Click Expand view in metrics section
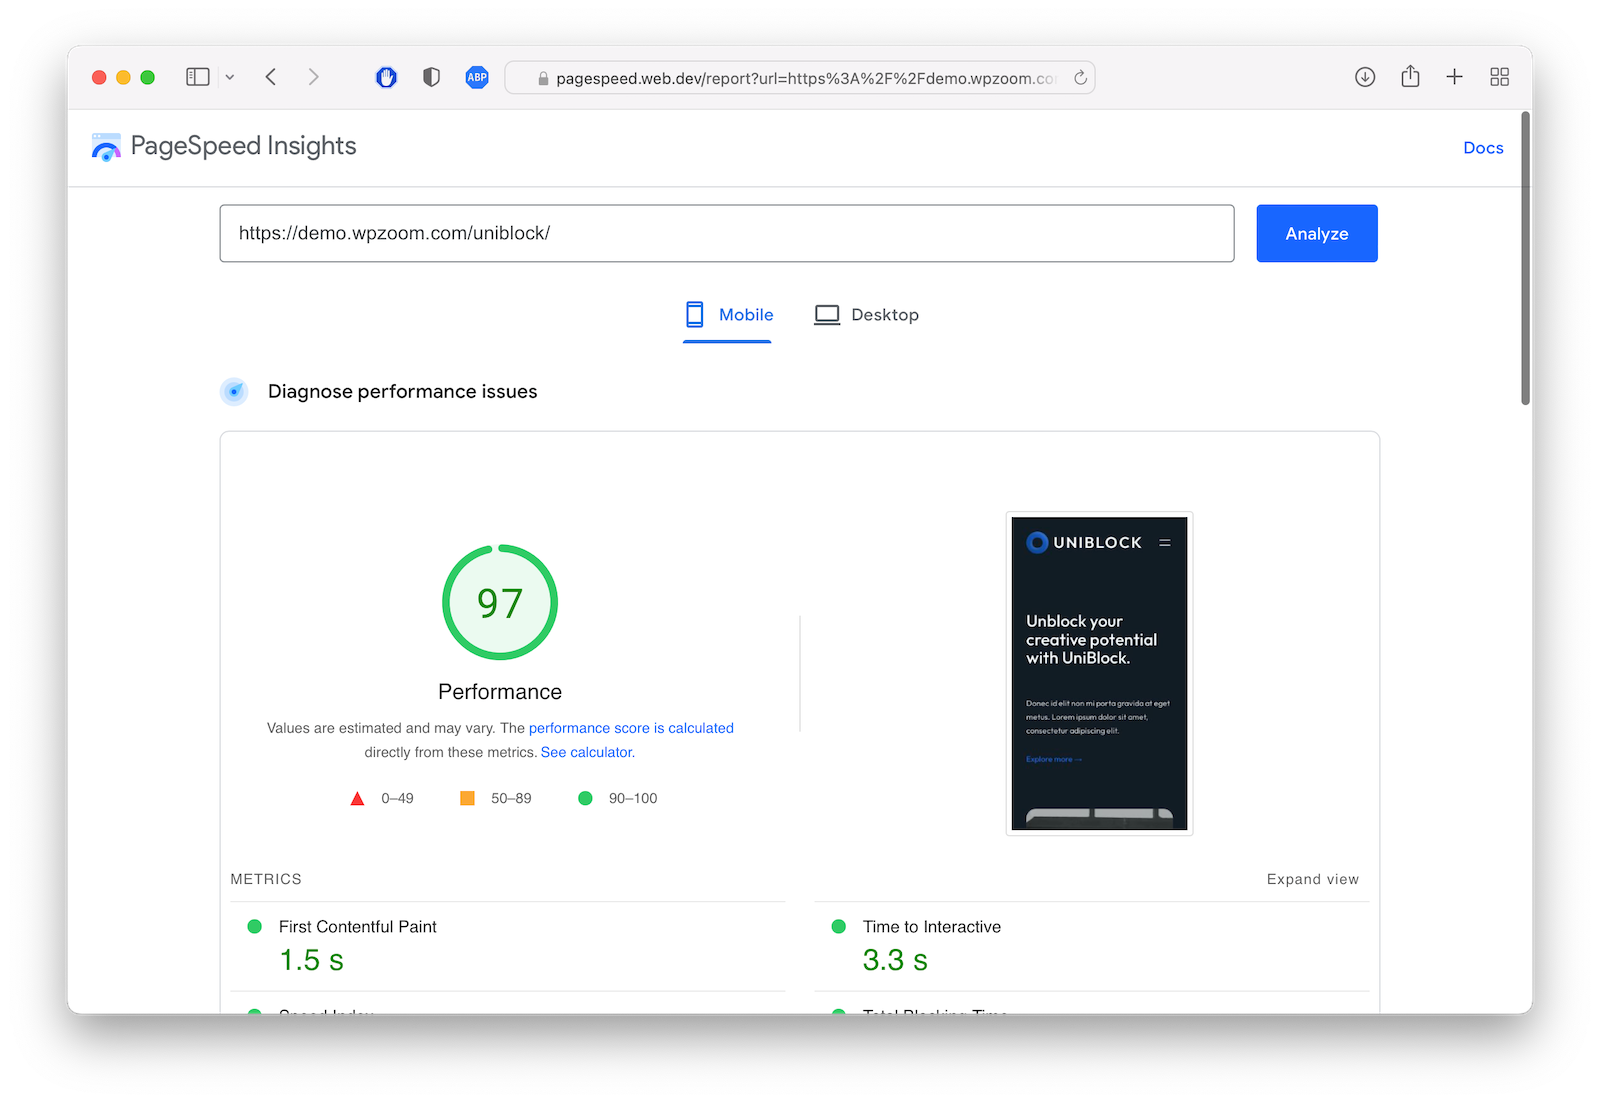This screenshot has height=1103, width=1600. 1313,879
